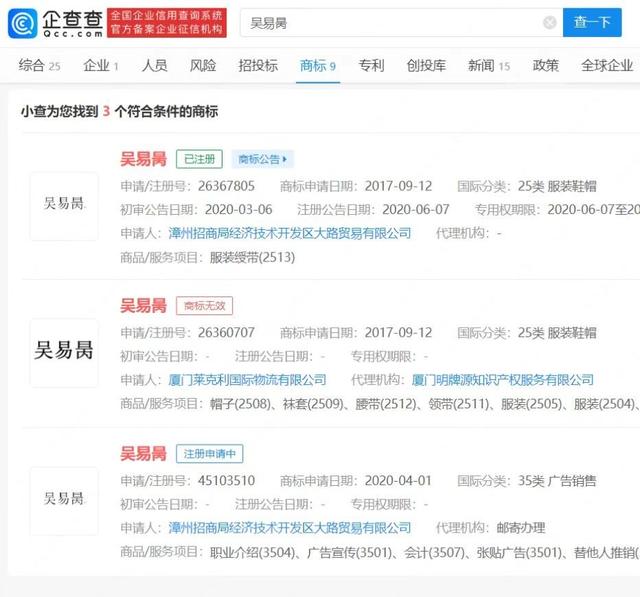
Task: Switch to the 专利 tab
Action: (x=371, y=66)
